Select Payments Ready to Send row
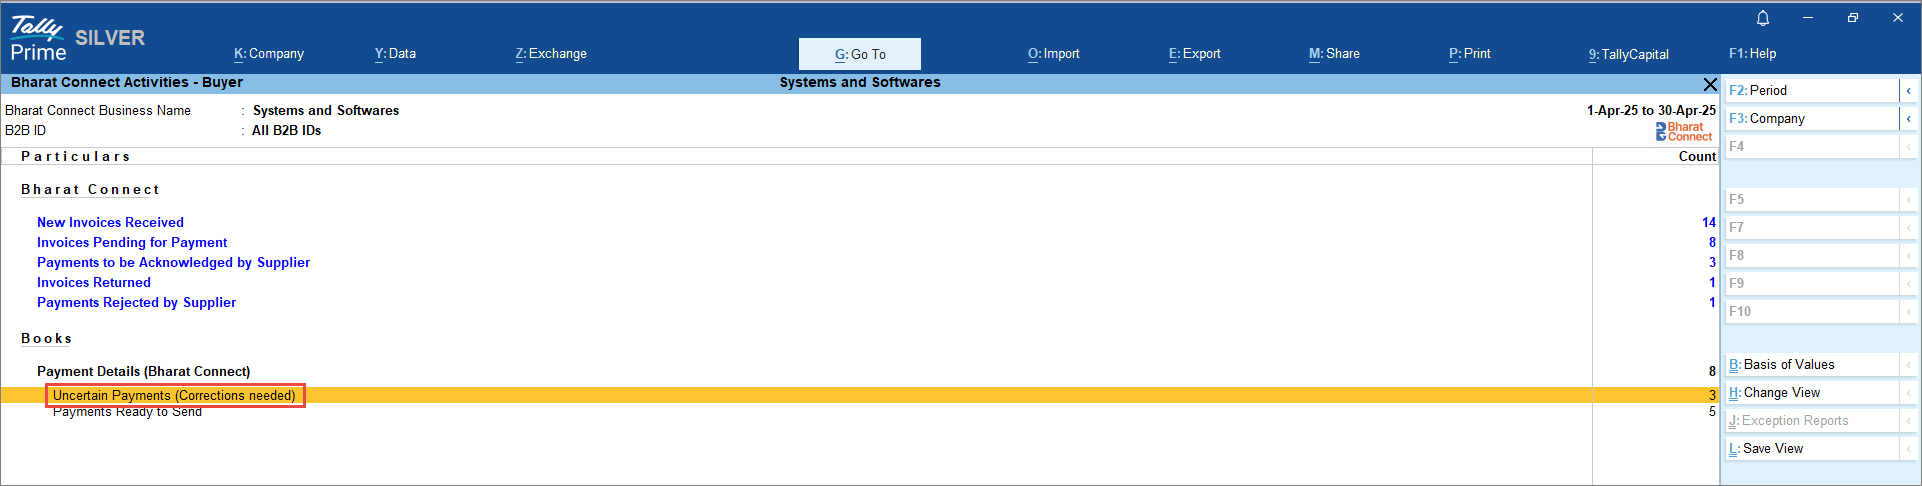1922x486 pixels. coord(127,412)
